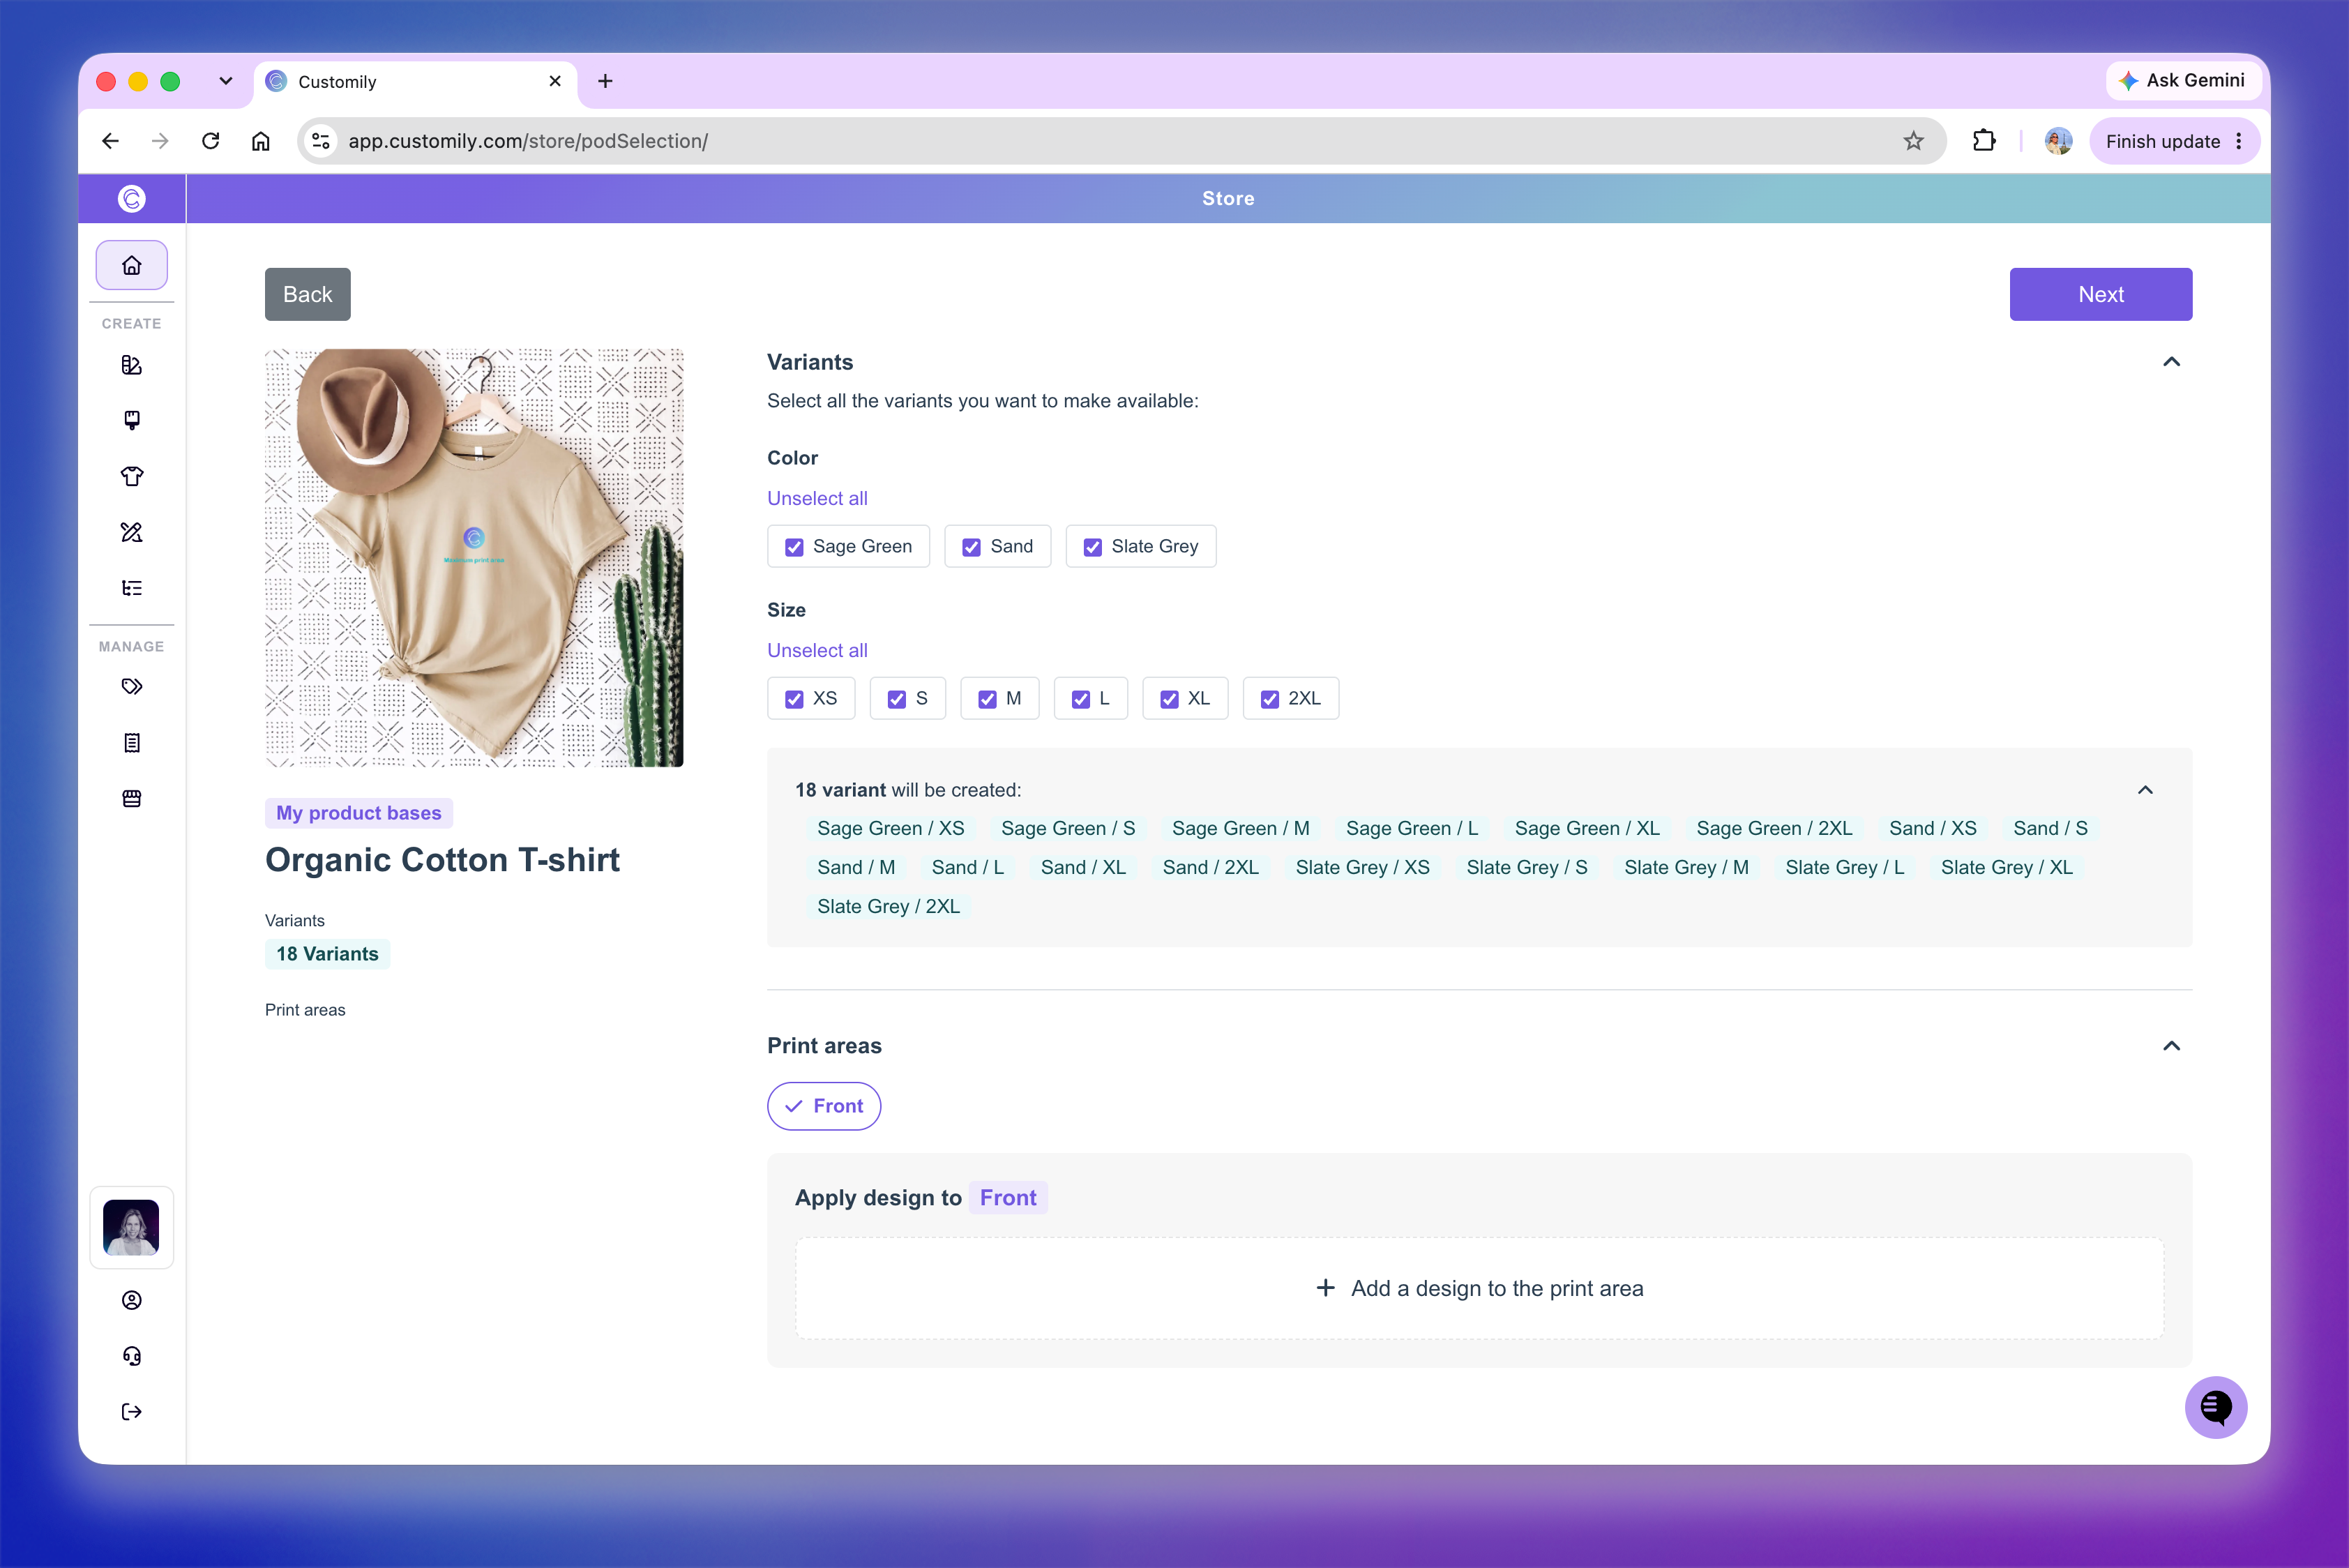This screenshot has height=1568, width=2349.
Task: Uncheck the M size checkbox
Action: (987, 699)
